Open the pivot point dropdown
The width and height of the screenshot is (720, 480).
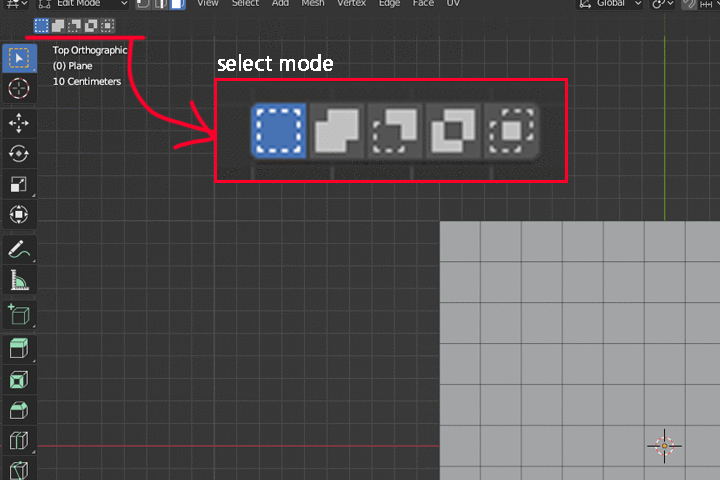click(663, 4)
